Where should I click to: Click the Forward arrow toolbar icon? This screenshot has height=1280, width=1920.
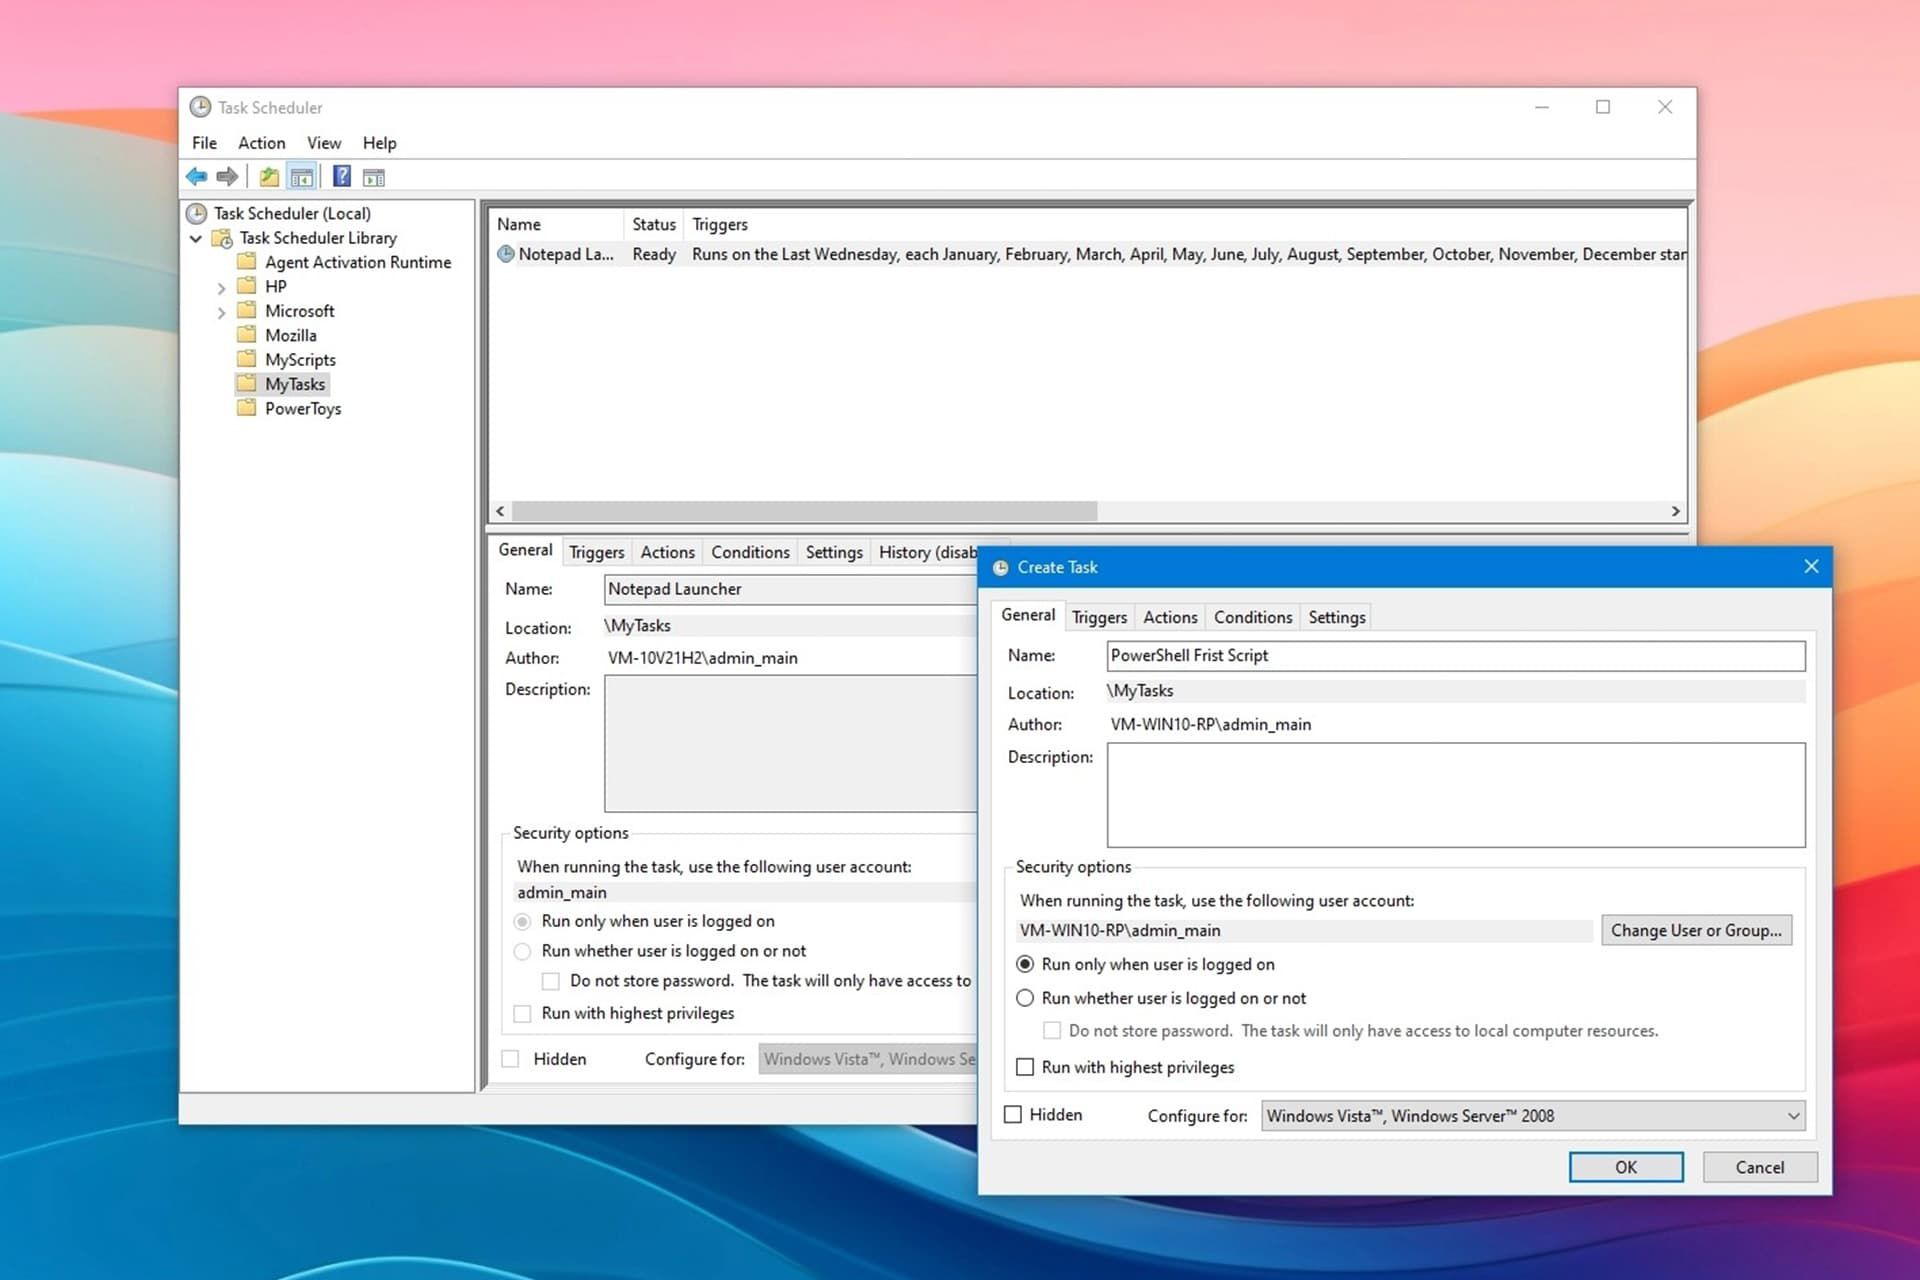[228, 177]
